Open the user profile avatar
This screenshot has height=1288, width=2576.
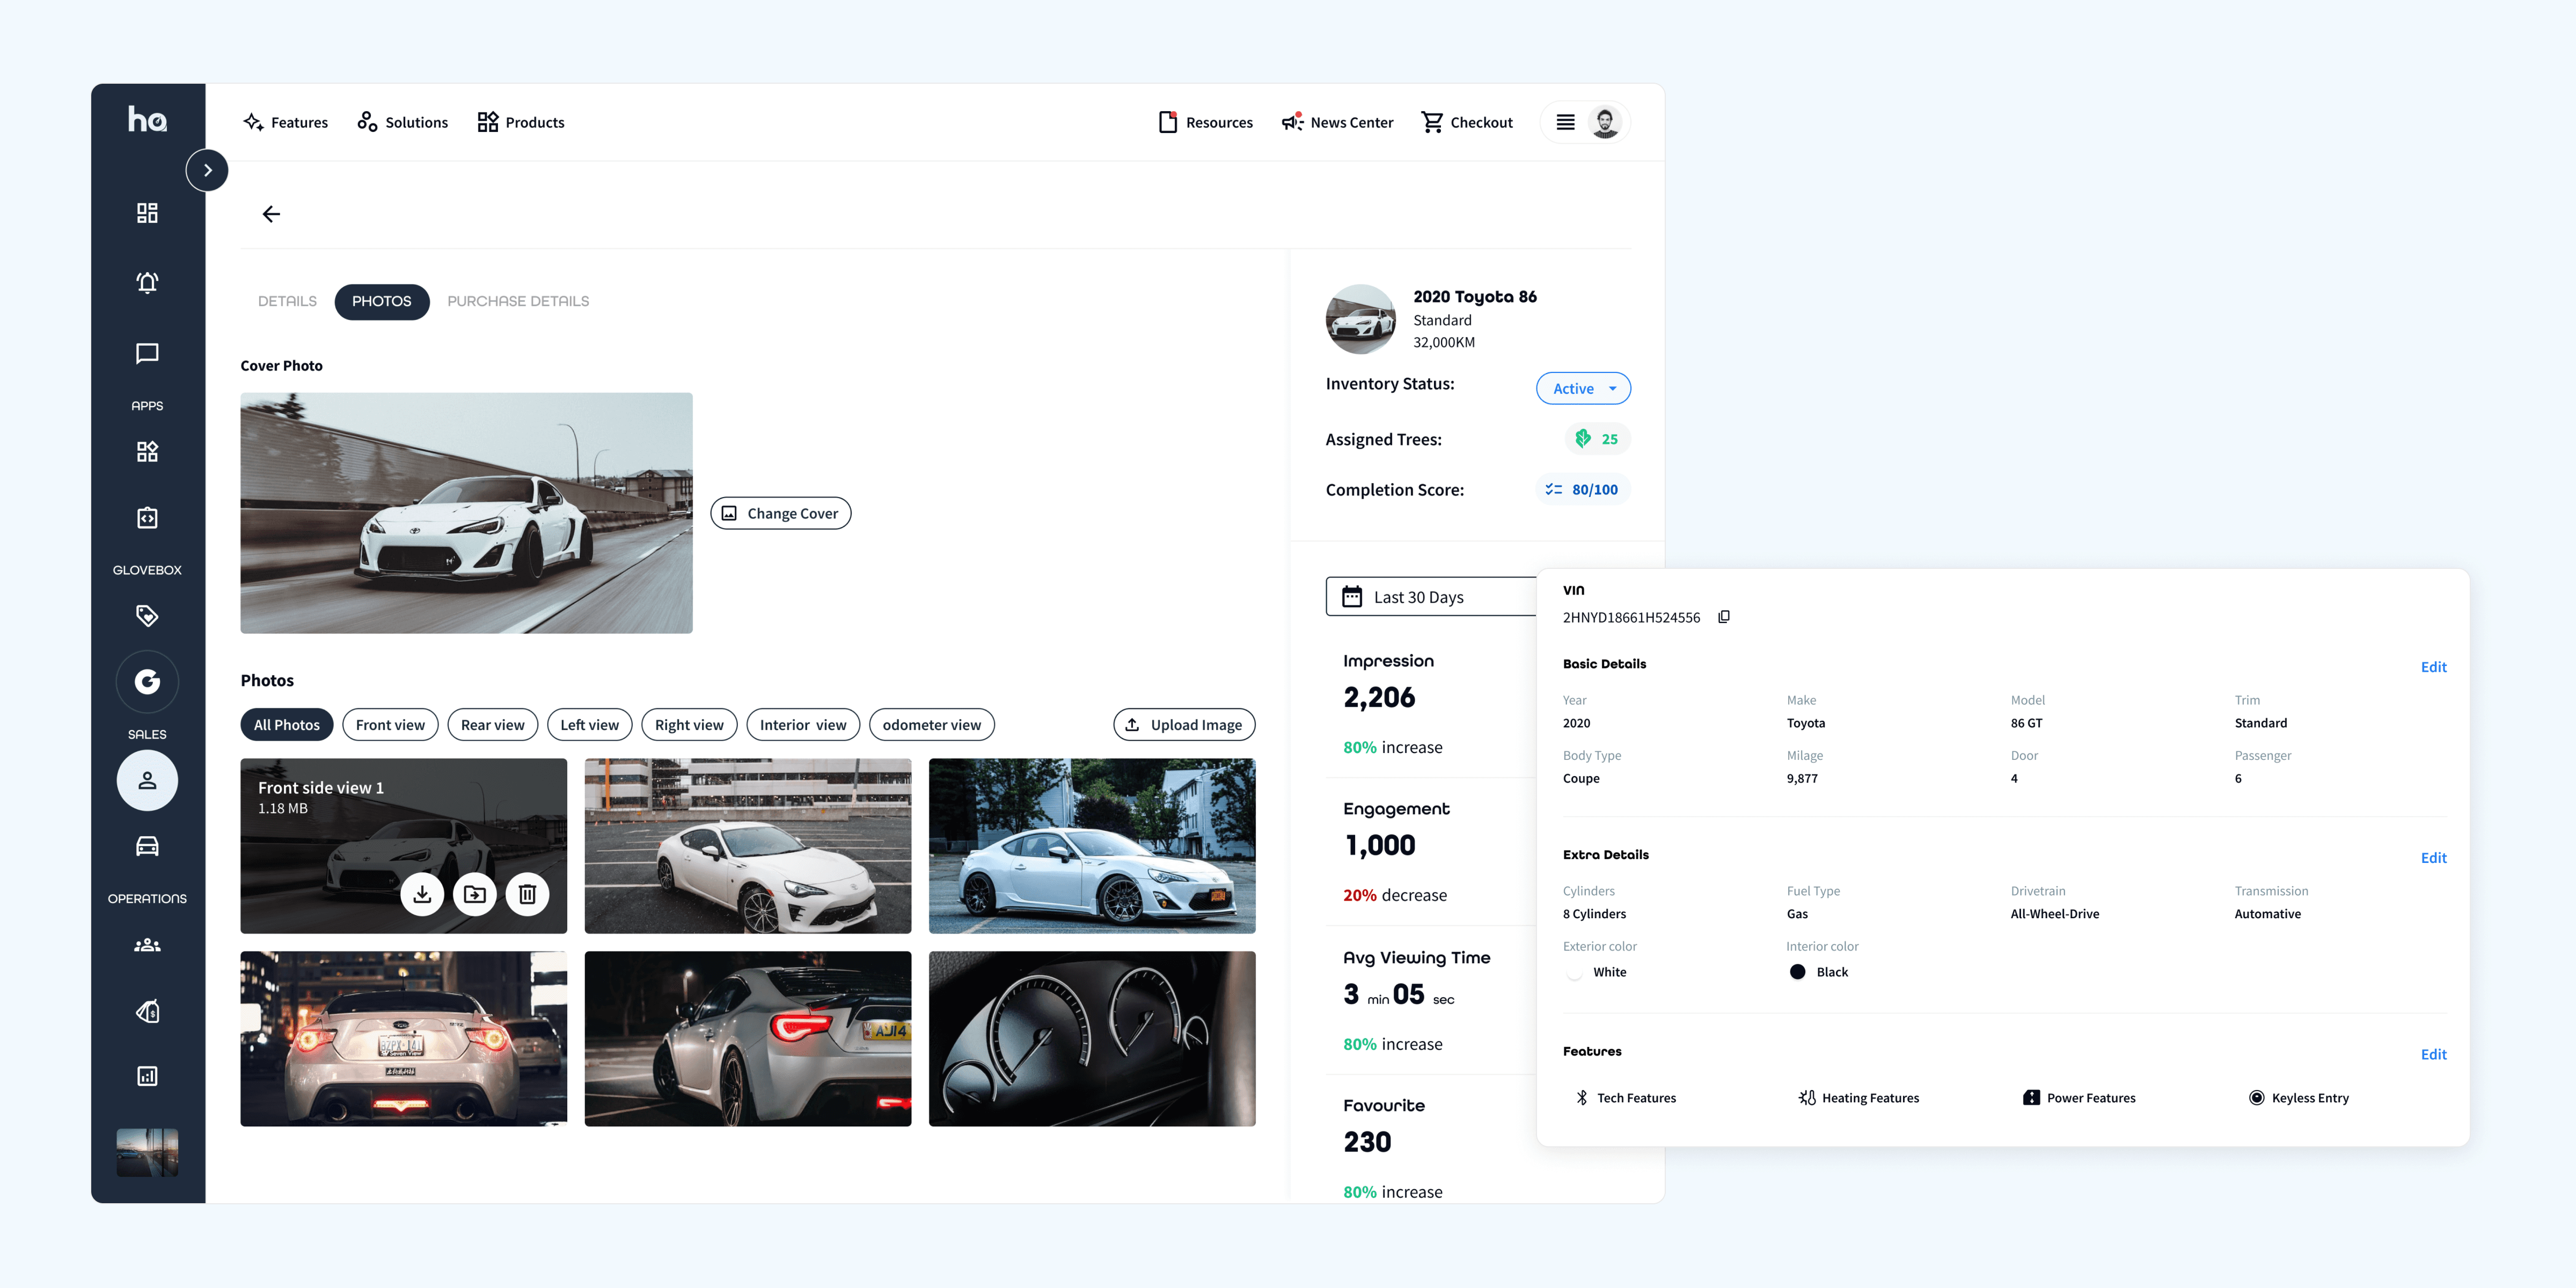(x=1605, y=122)
